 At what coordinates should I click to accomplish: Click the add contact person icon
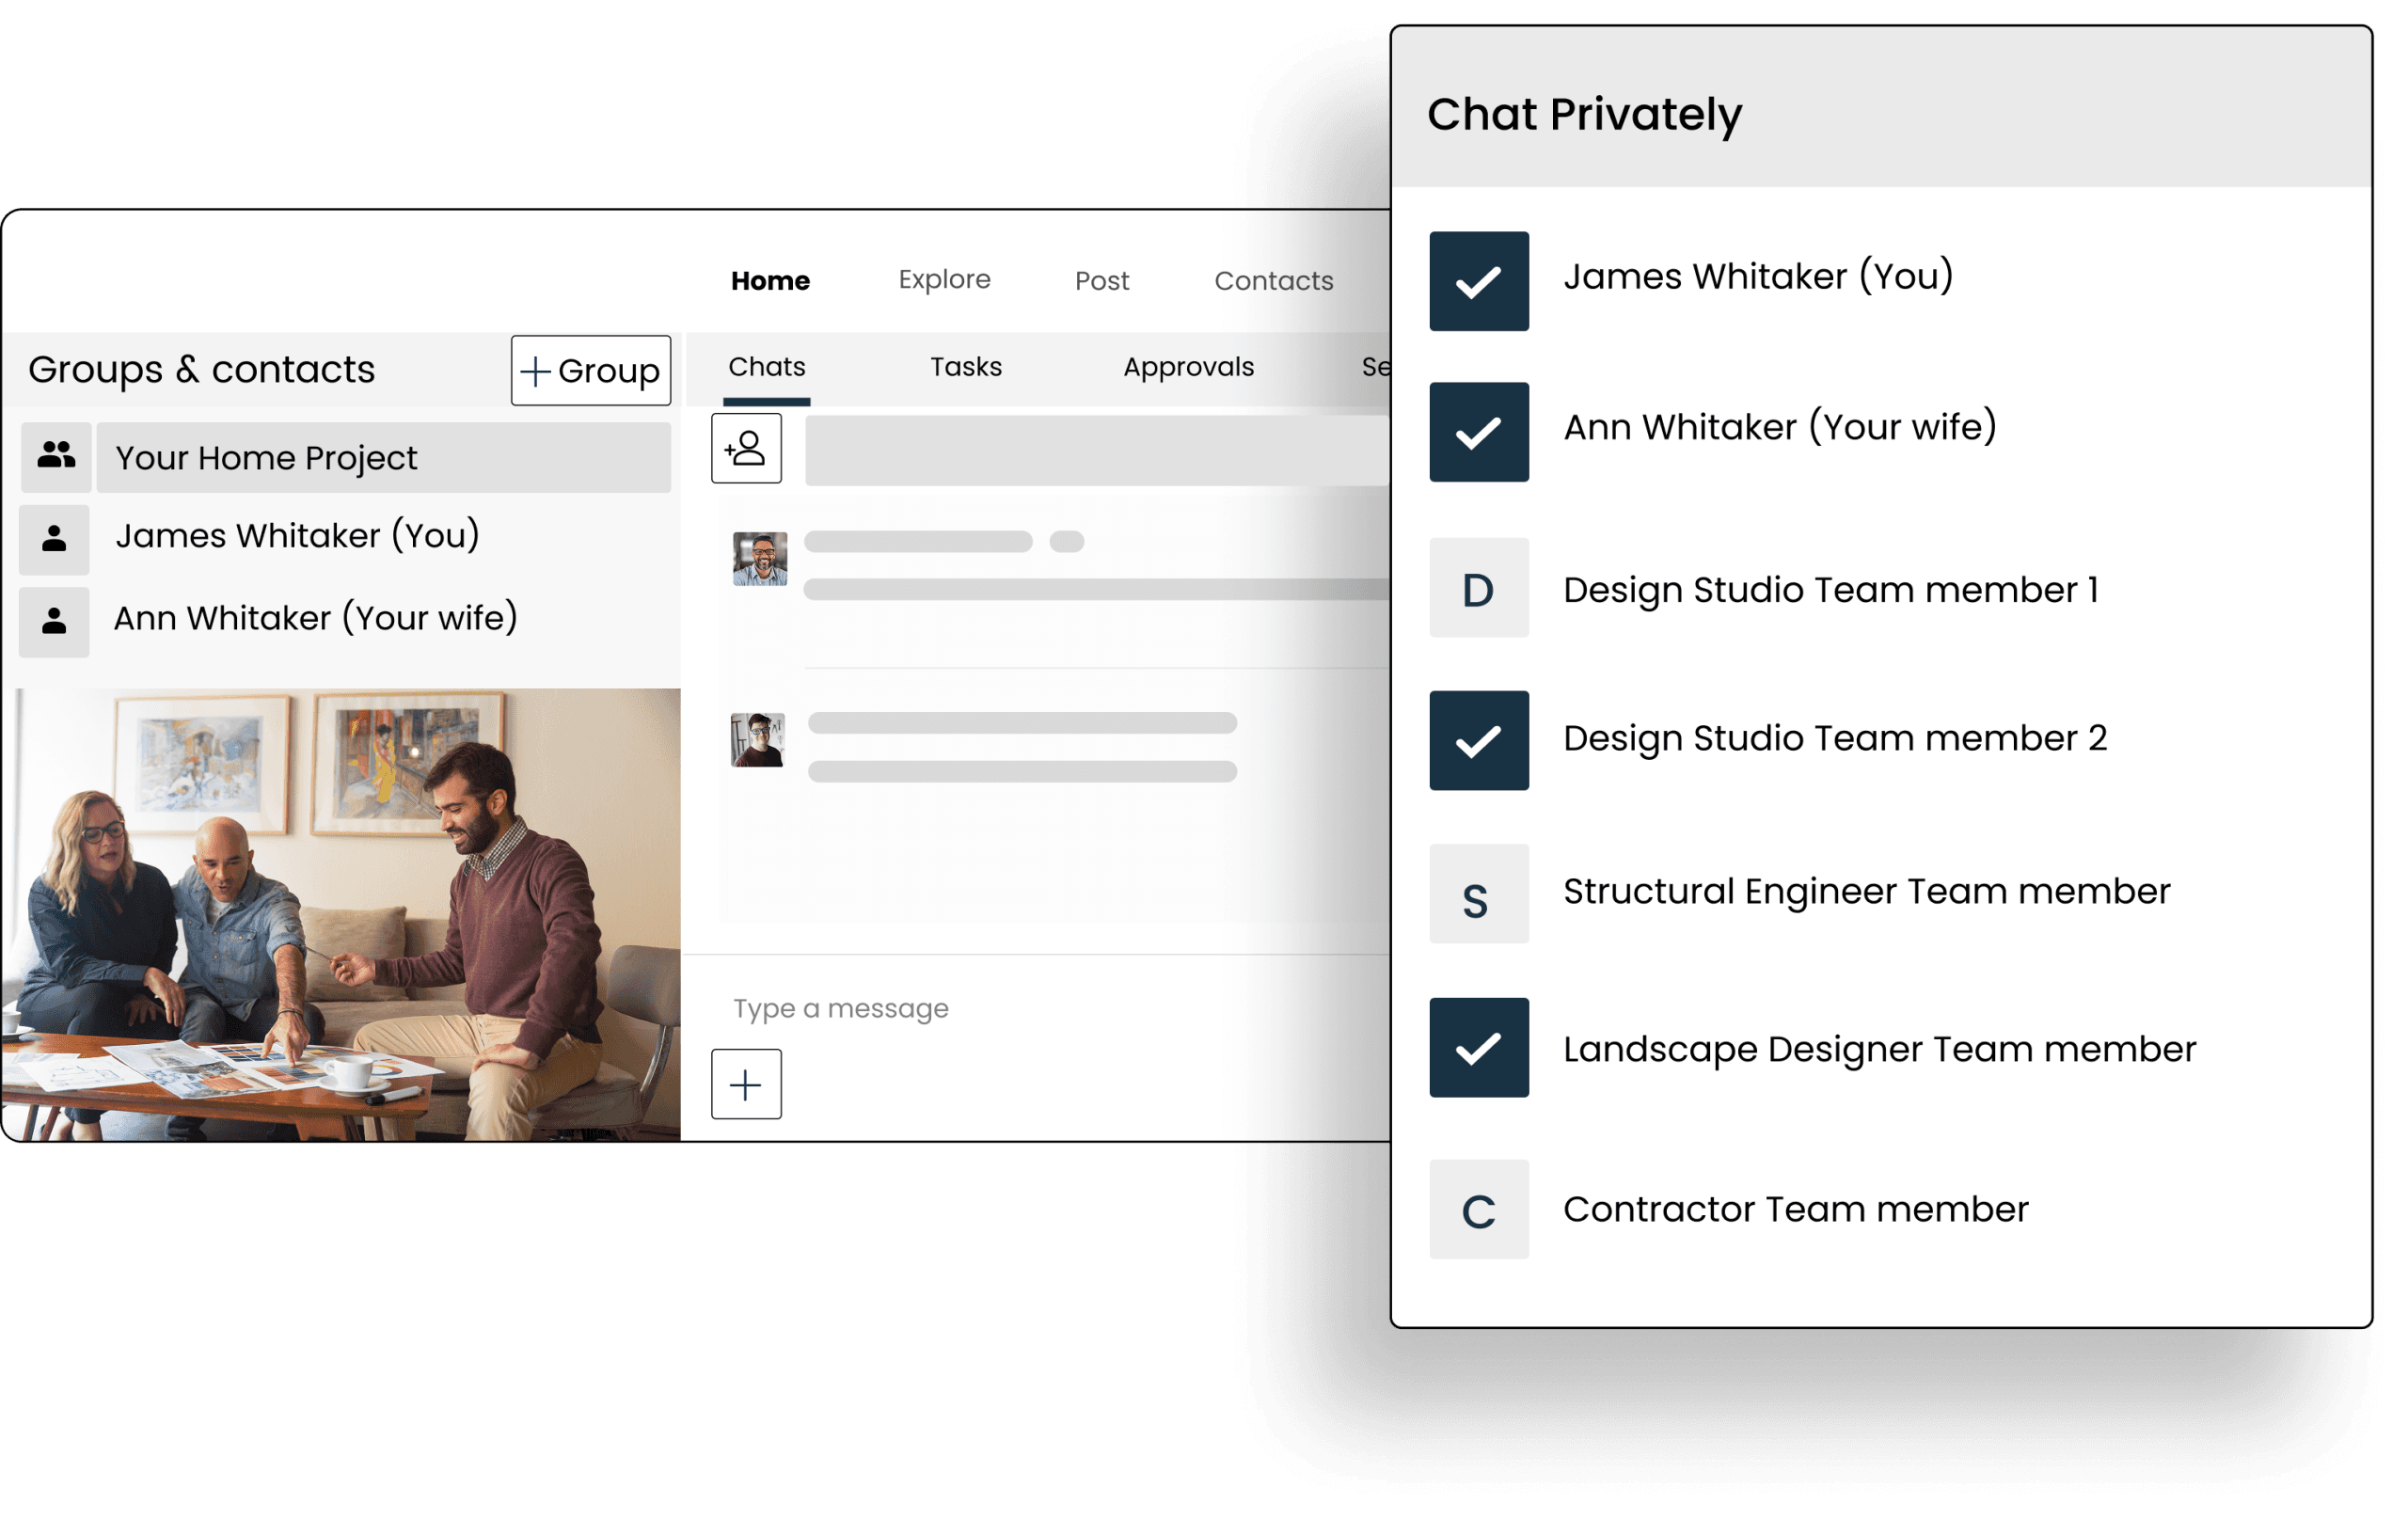point(746,448)
